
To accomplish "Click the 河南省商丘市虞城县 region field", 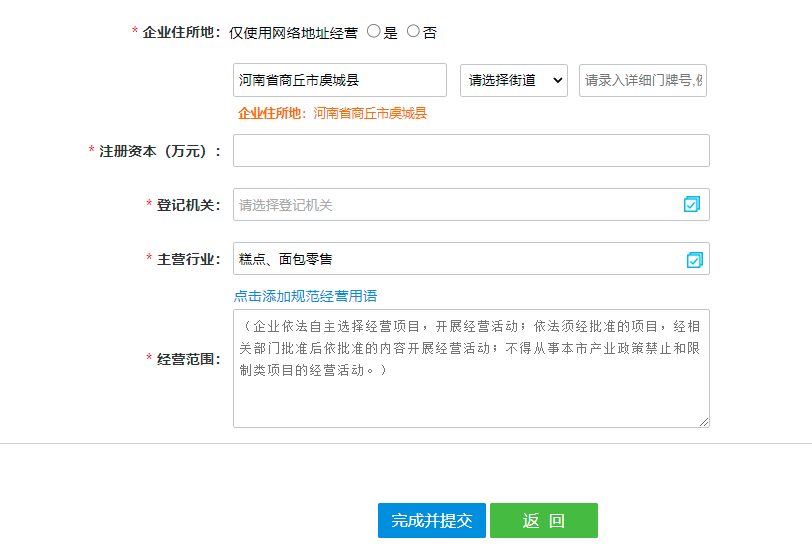I will (x=339, y=80).
